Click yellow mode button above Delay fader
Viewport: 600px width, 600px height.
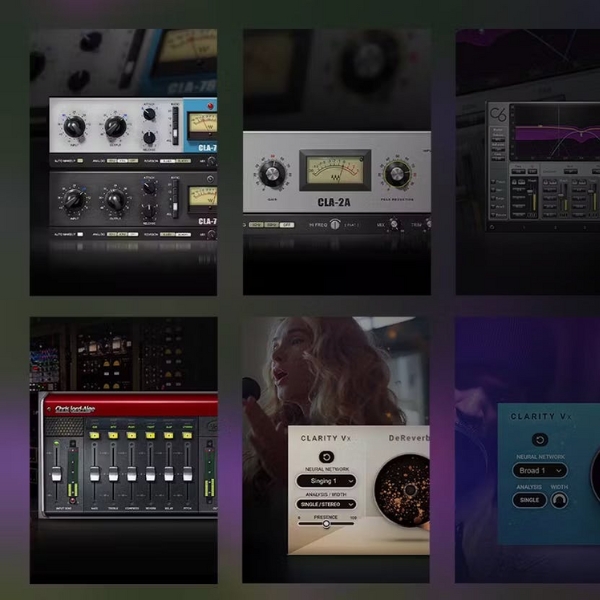pyautogui.click(x=169, y=435)
